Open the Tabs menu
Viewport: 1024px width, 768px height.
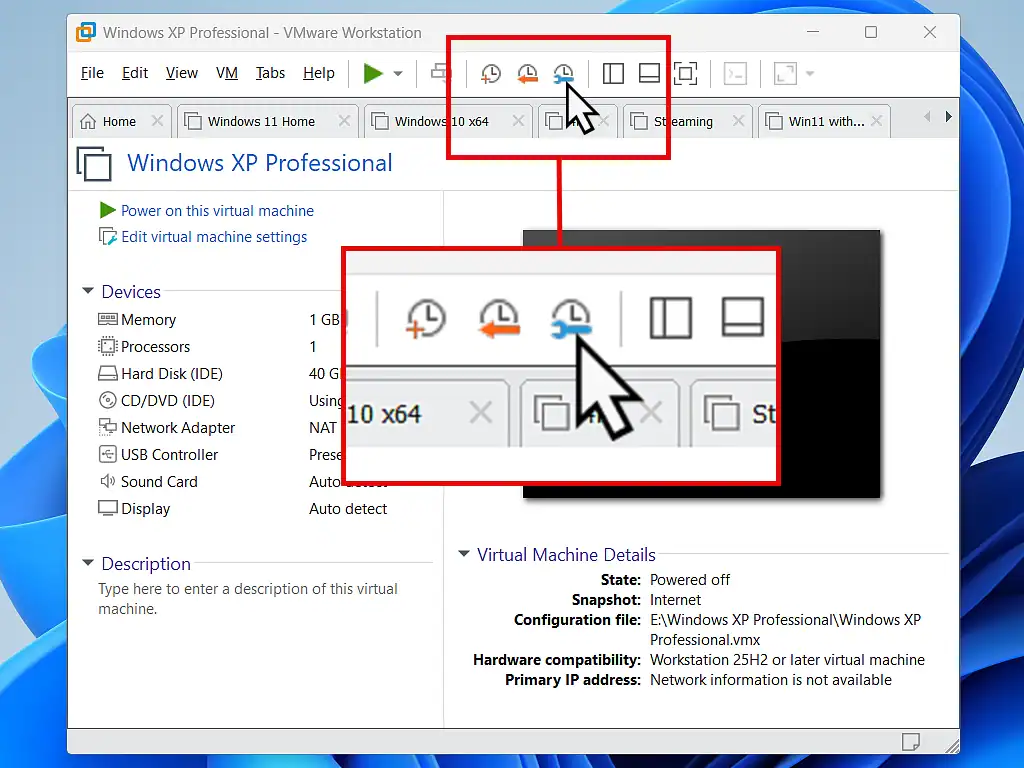point(270,73)
